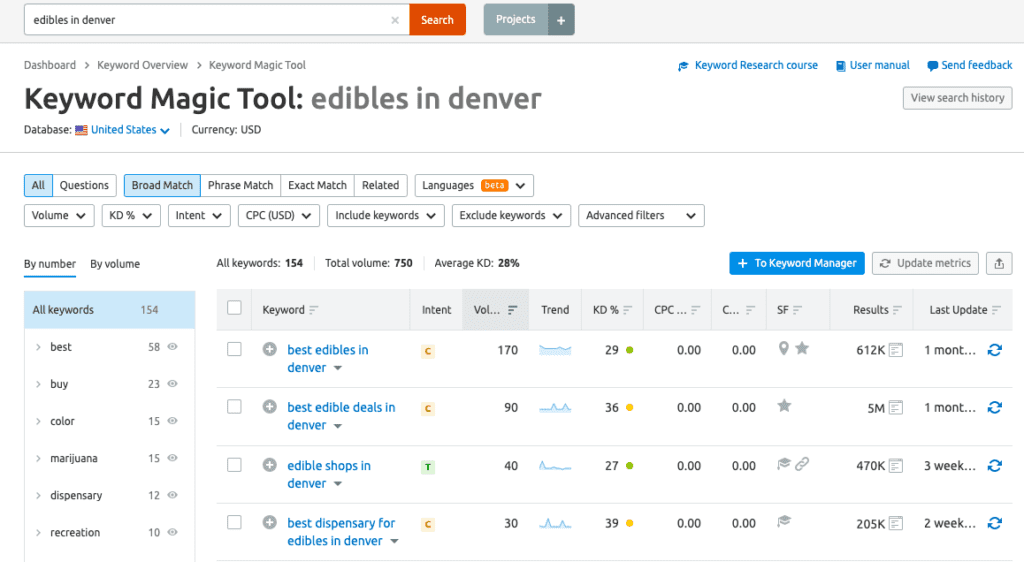Clear the search field with X icon

point(395,20)
